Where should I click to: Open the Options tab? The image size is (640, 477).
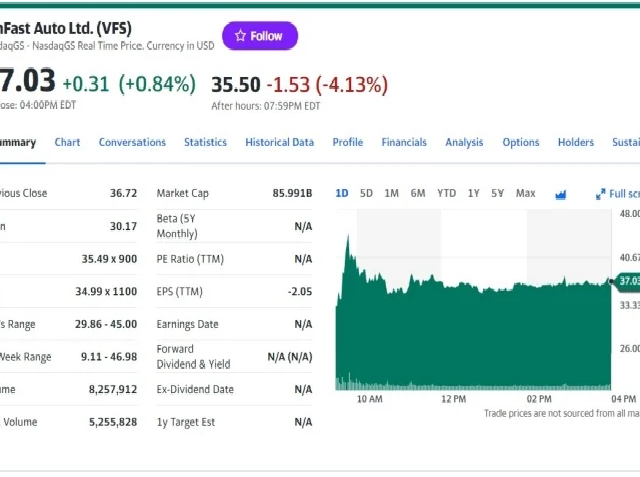tap(521, 142)
